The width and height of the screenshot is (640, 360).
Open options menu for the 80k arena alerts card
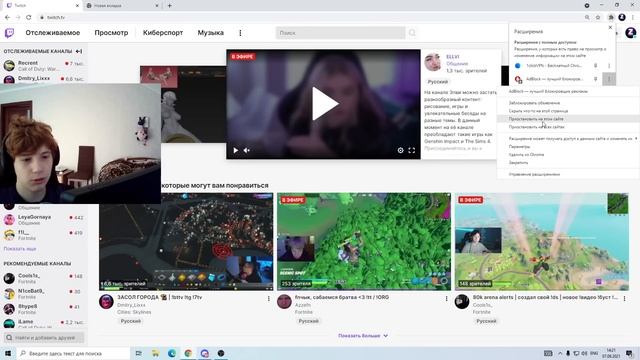624,299
